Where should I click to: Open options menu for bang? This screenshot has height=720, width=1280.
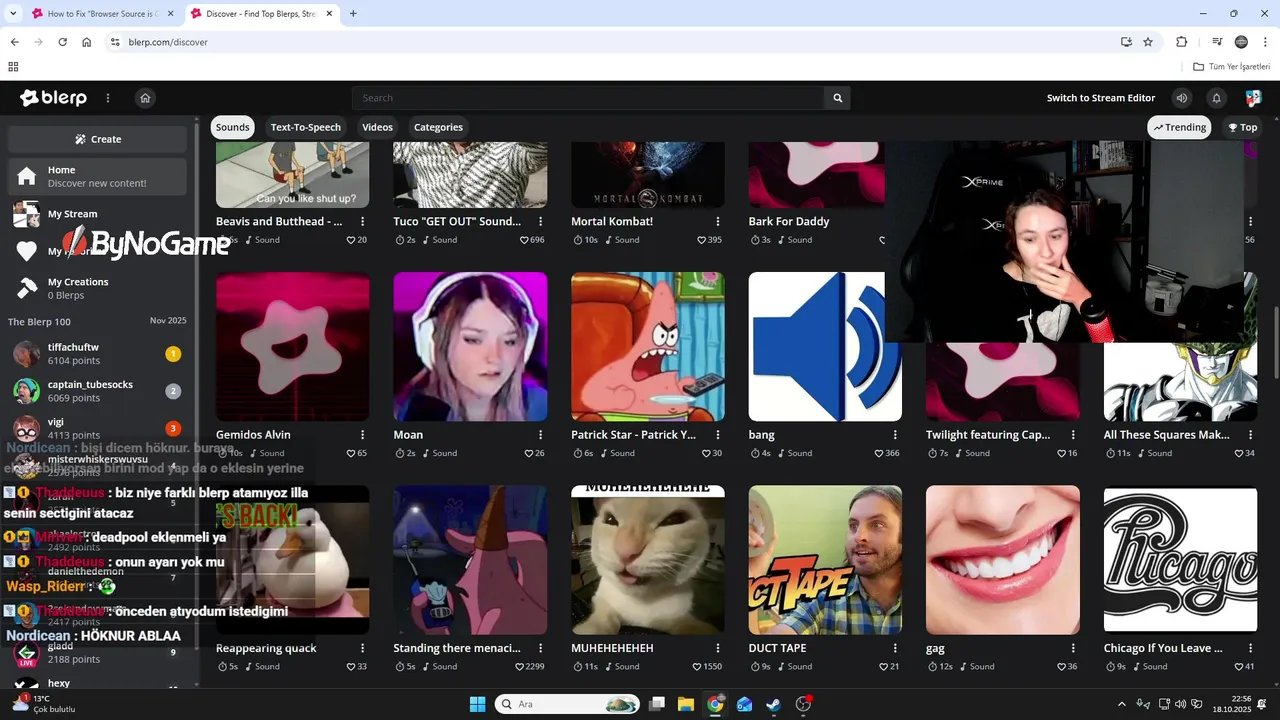[896, 435]
